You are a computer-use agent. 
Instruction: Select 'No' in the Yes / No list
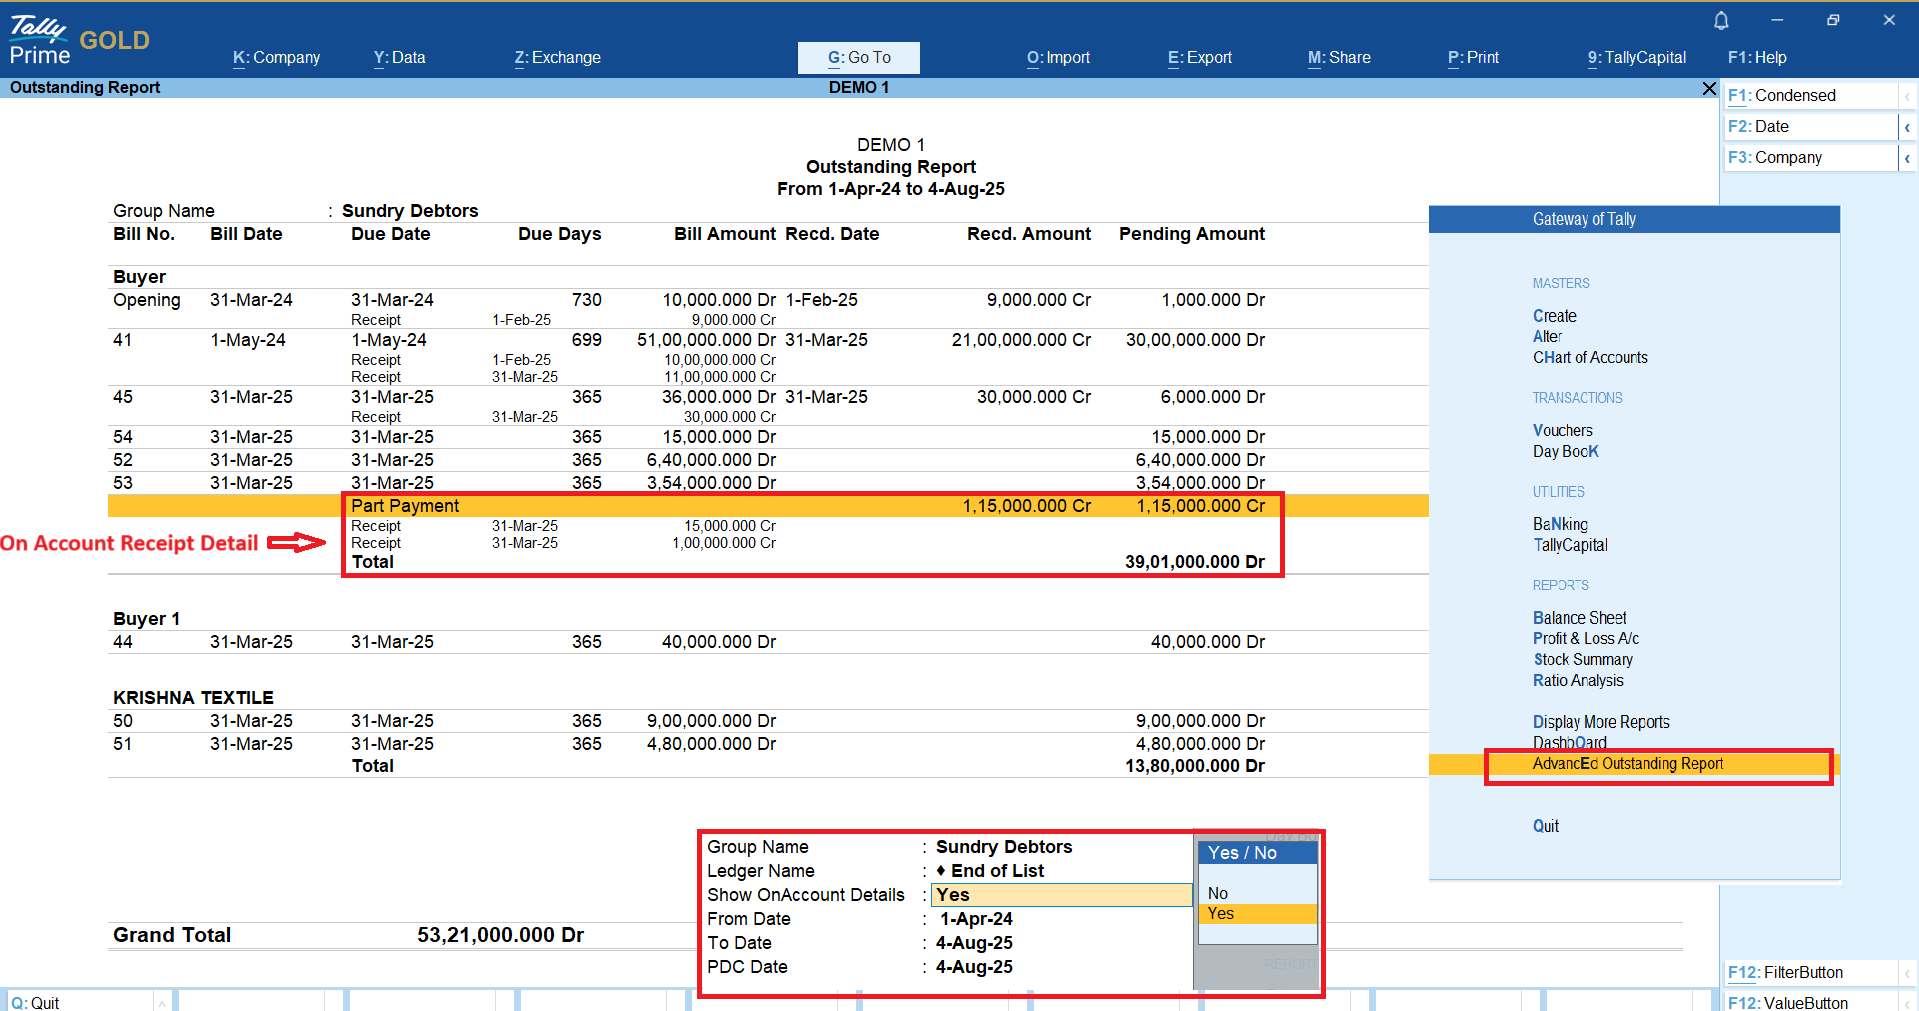click(1218, 893)
